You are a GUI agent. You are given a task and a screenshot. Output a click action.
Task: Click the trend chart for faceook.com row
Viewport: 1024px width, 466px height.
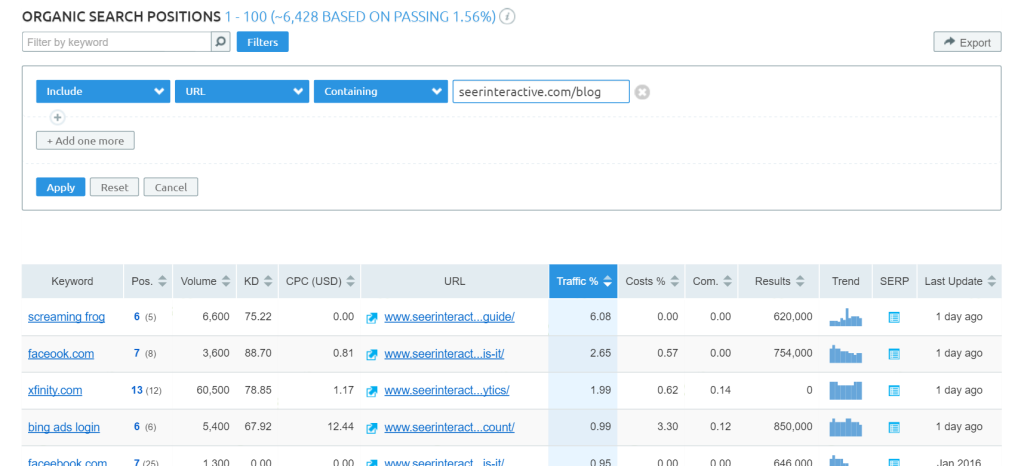[x=845, y=354]
